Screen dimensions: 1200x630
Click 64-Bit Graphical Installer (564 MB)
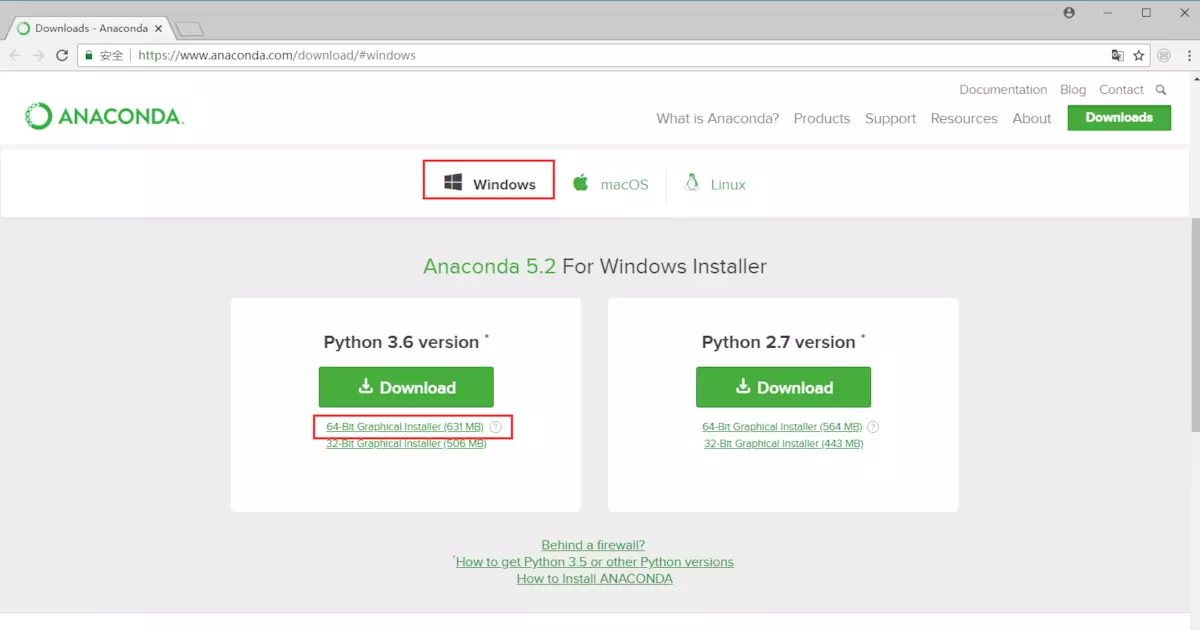(x=782, y=427)
